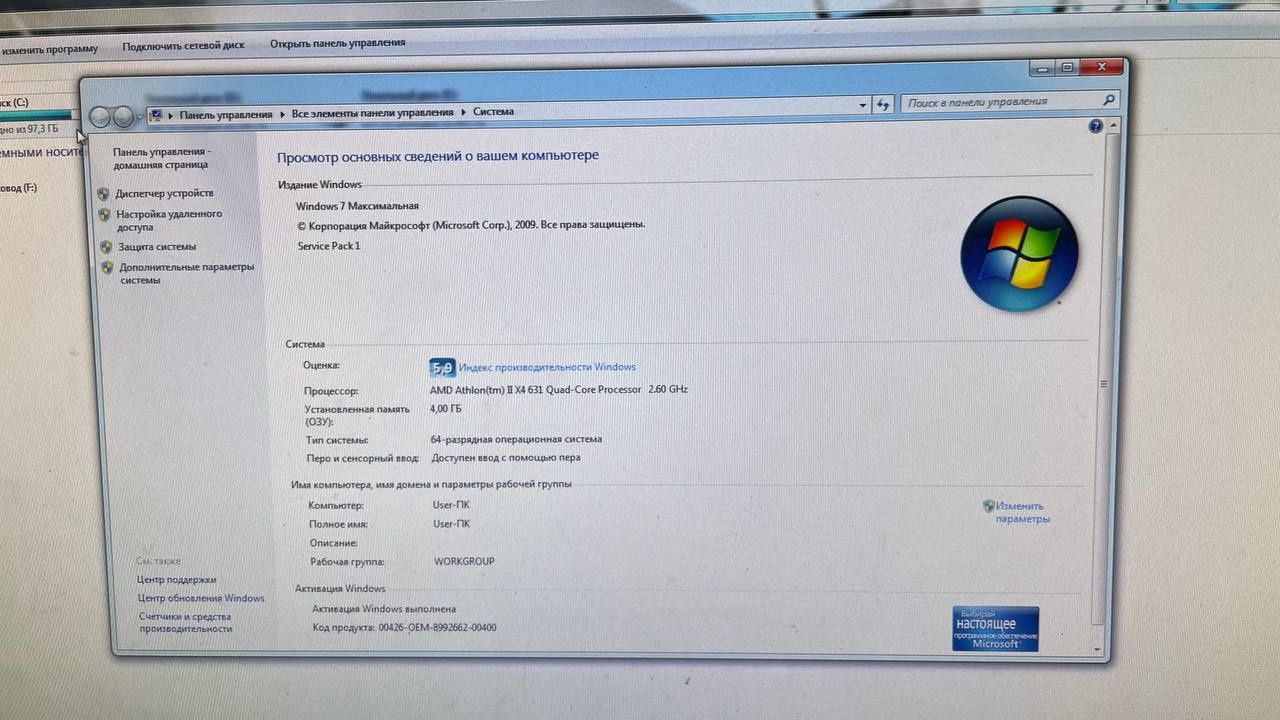Click the product code 00426-OEM-8992662-00400

pos(437,628)
